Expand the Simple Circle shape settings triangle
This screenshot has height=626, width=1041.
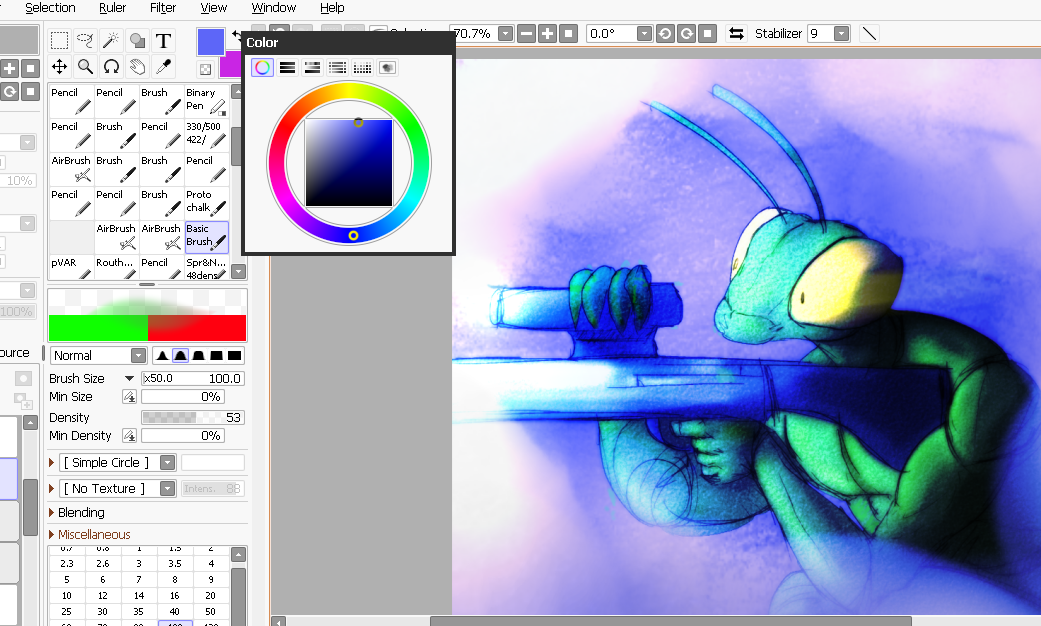point(52,463)
